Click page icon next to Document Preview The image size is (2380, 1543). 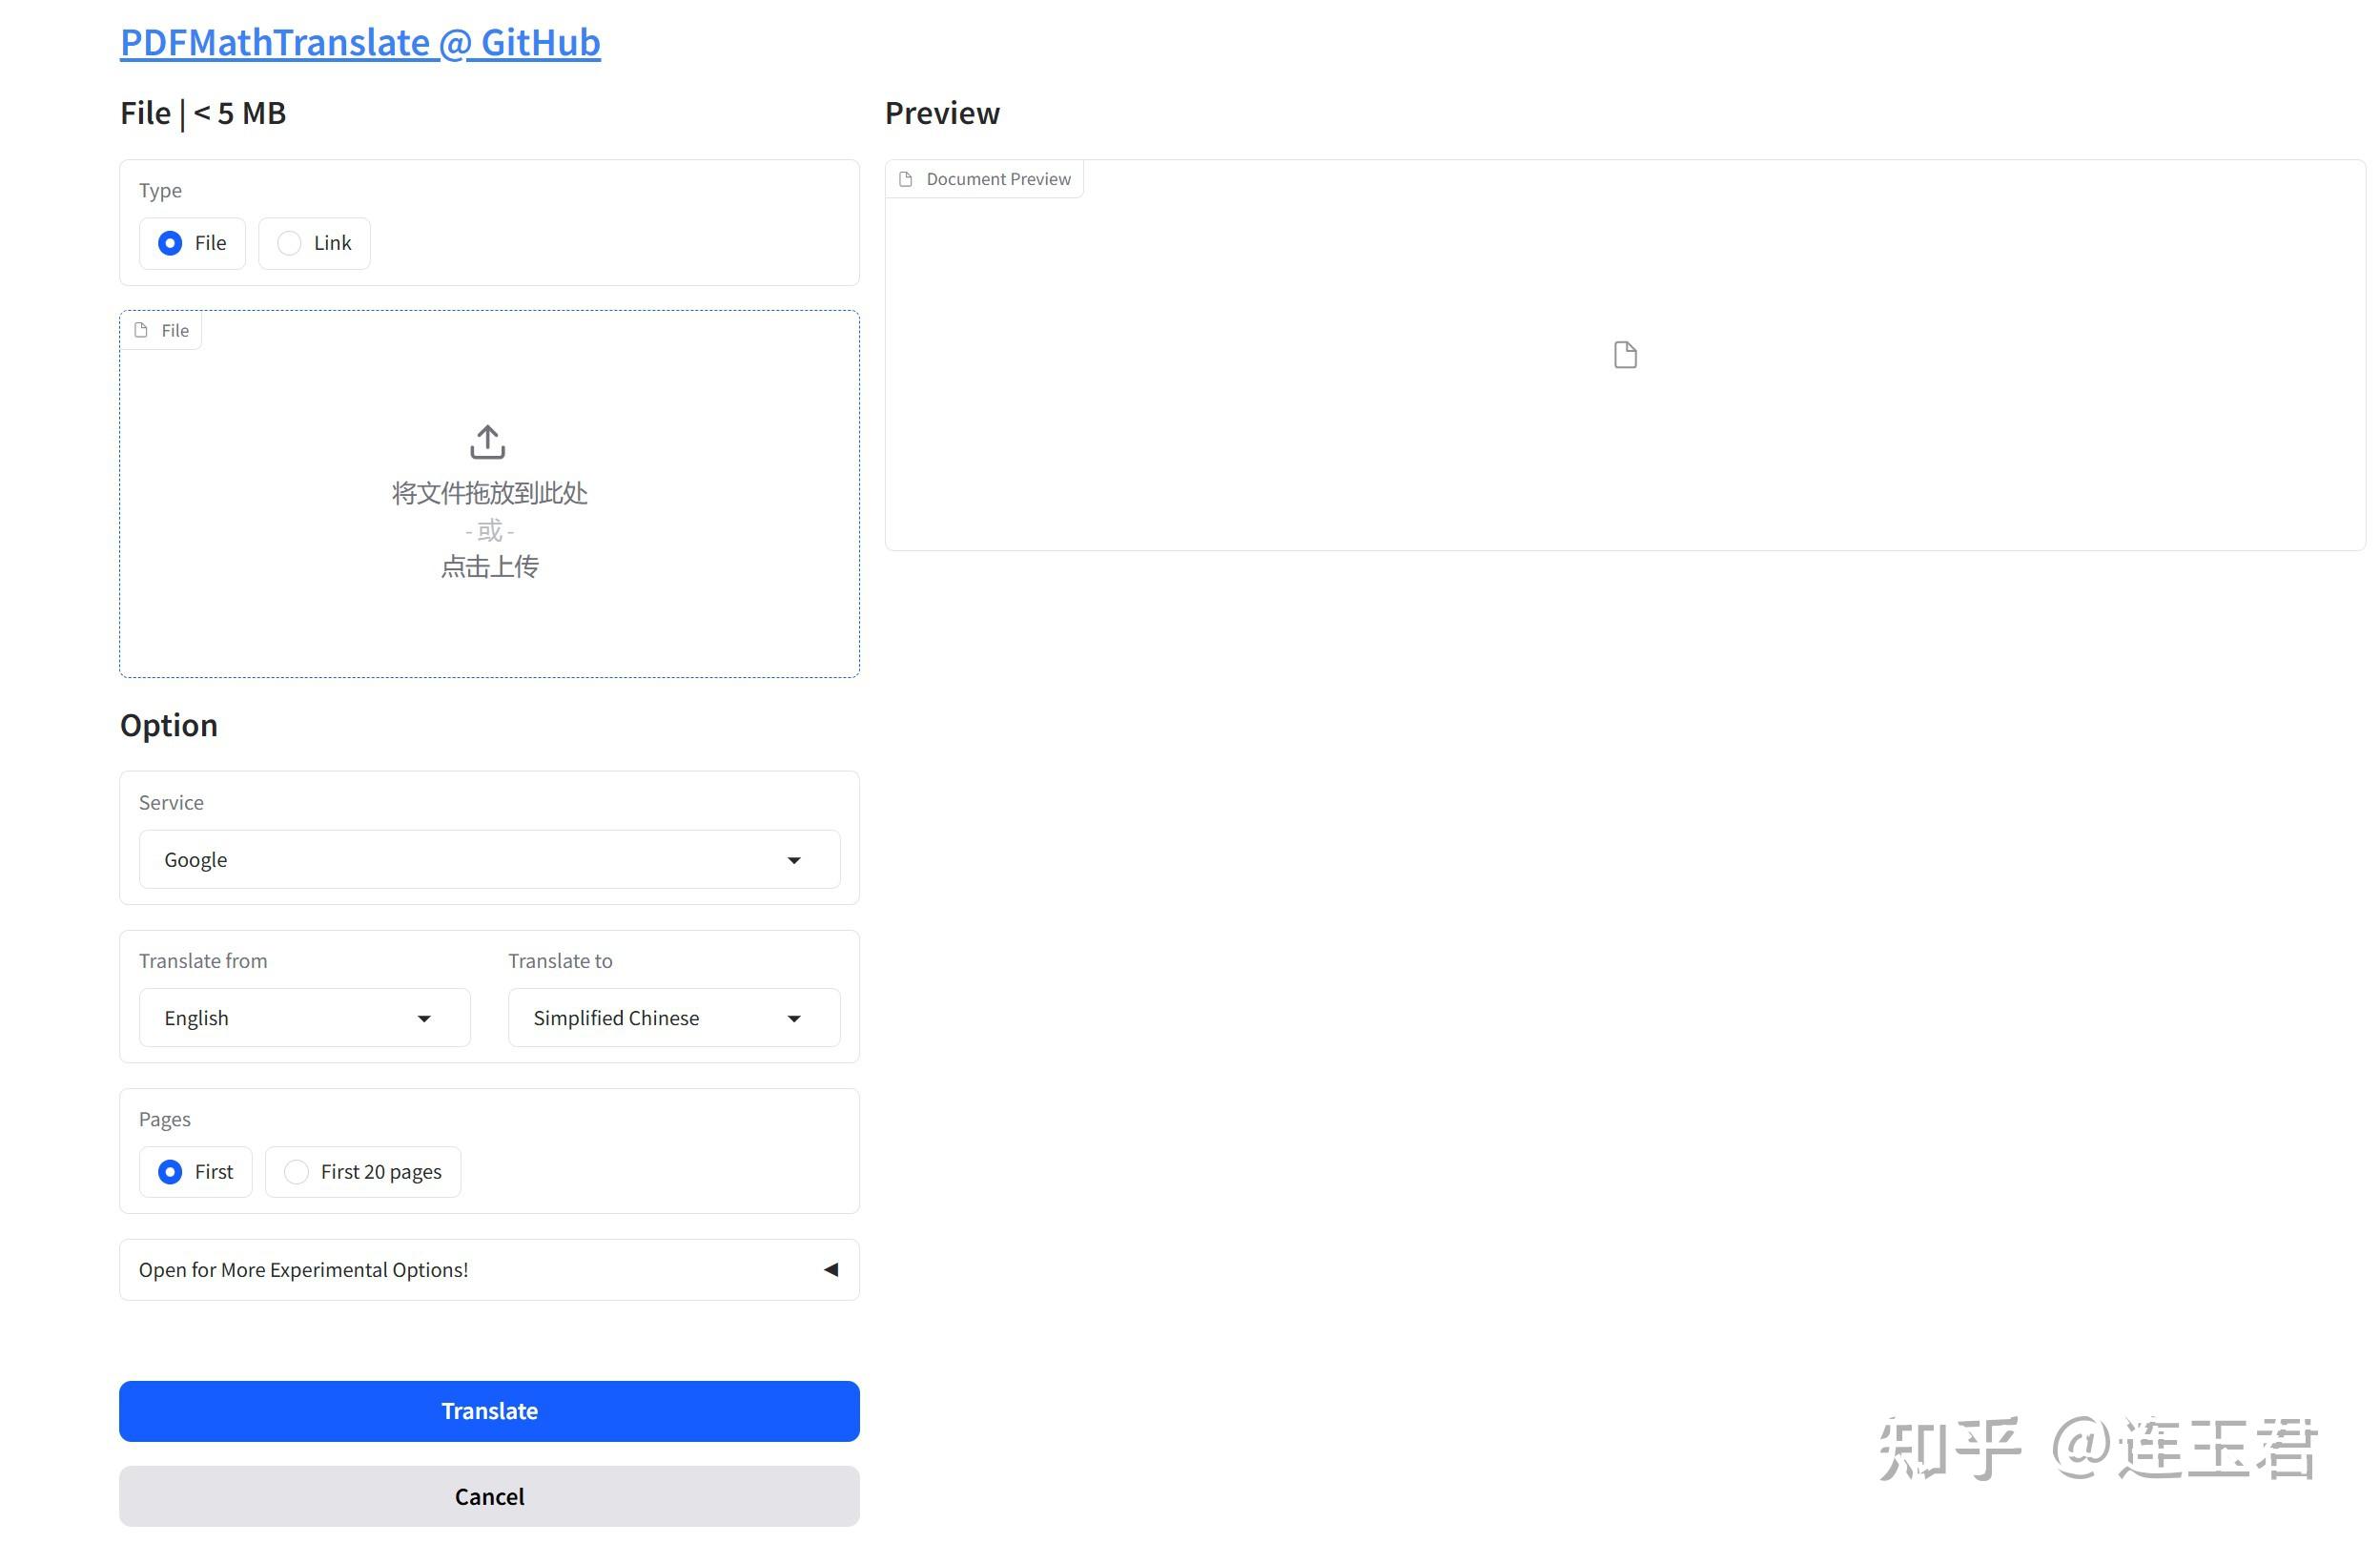[x=906, y=179]
